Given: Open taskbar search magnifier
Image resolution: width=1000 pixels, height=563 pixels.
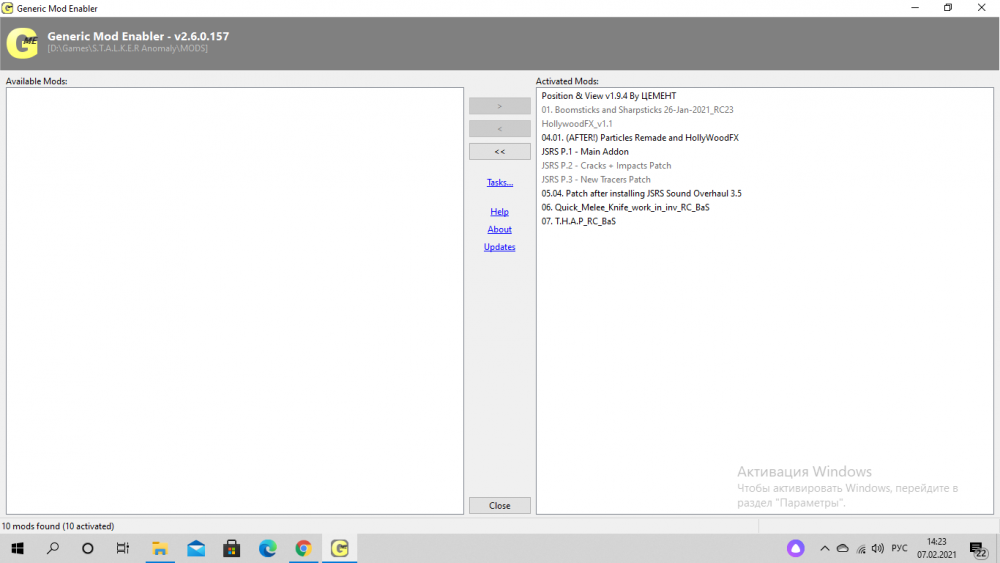Looking at the screenshot, I should 53,548.
